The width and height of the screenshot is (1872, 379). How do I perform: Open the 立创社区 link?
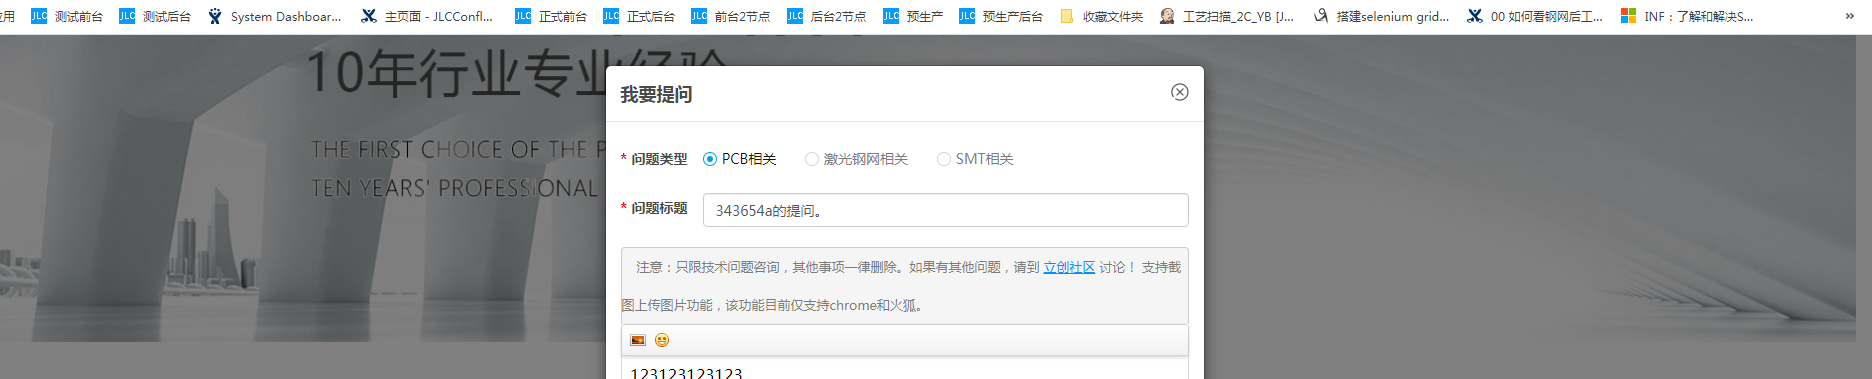pyautogui.click(x=1069, y=267)
